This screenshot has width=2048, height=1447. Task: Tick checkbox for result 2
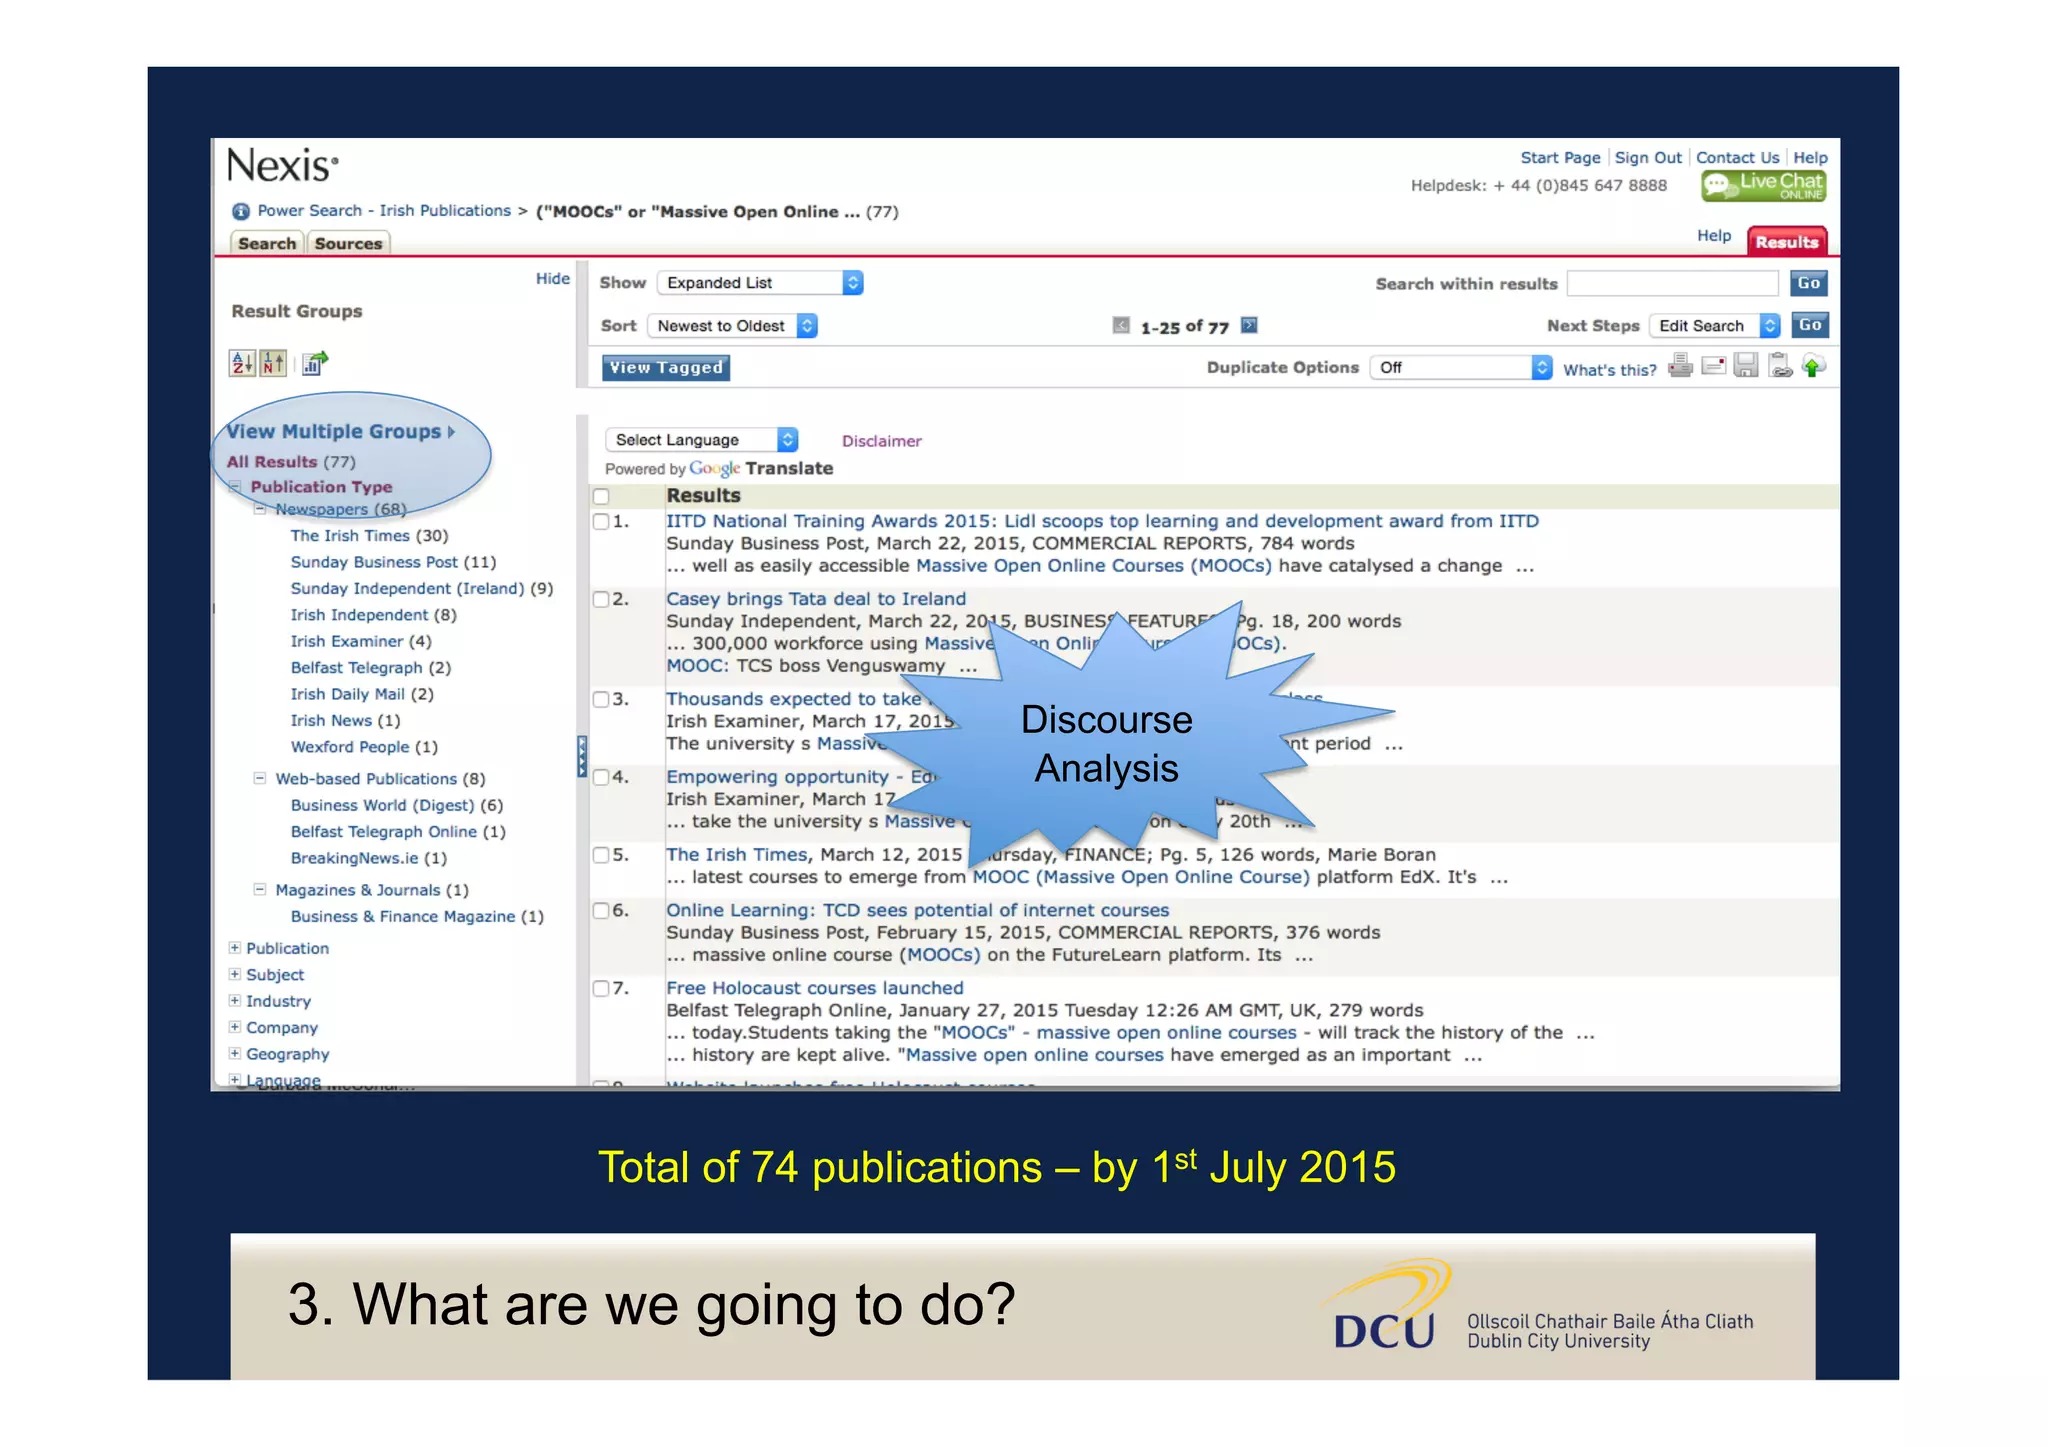[601, 600]
